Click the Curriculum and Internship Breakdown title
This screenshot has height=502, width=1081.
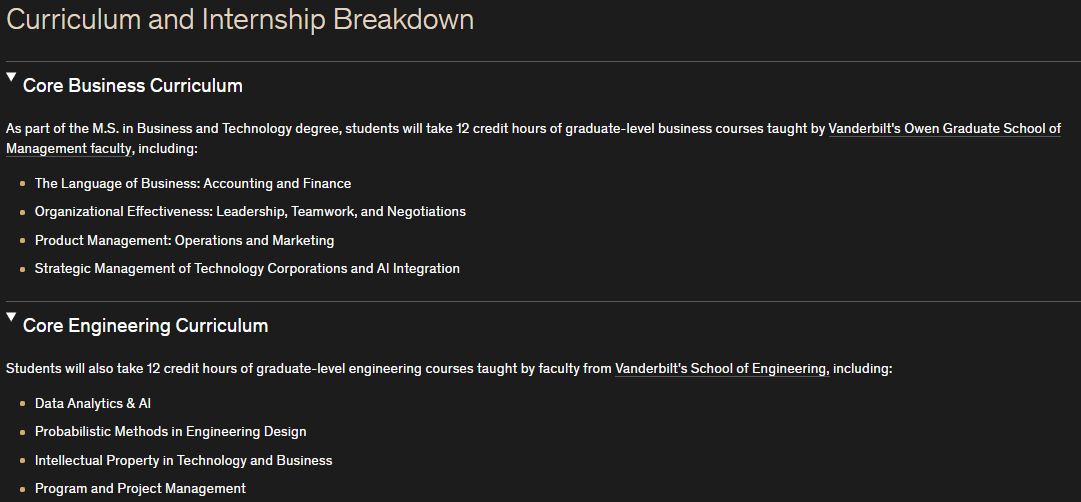pyautogui.click(x=240, y=20)
